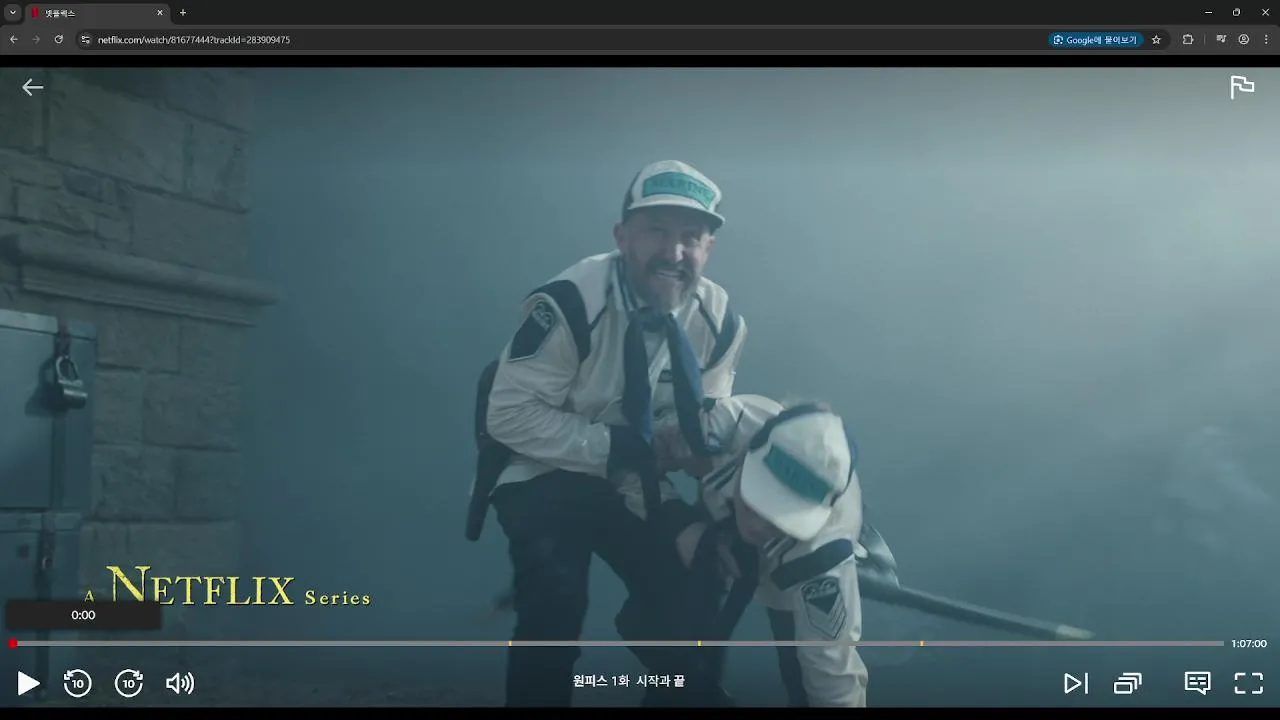Image resolution: width=1280 pixels, height=720 pixels.
Task: Open the tab search dropdown
Action: (x=13, y=13)
